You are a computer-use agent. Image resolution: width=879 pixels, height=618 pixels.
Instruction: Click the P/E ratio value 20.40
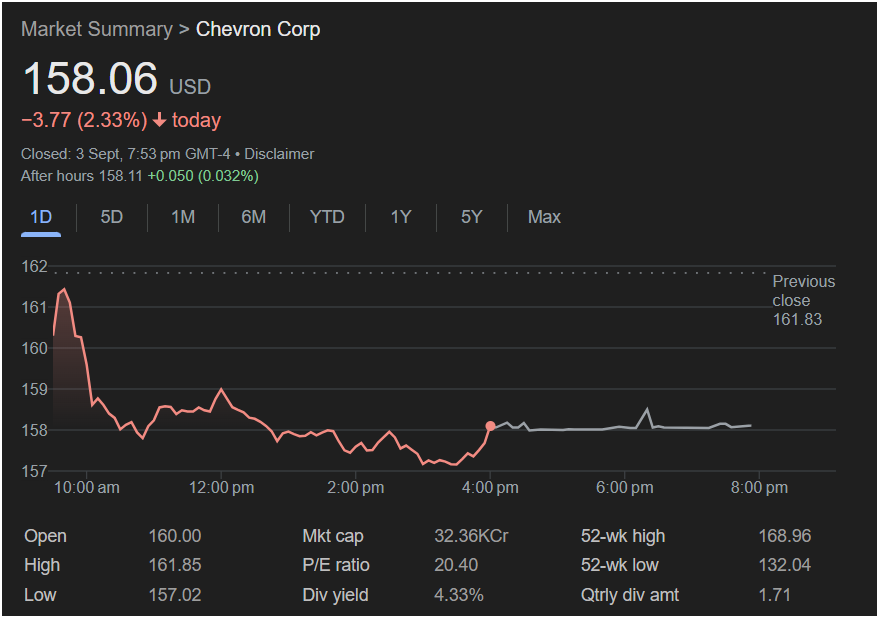click(x=456, y=565)
